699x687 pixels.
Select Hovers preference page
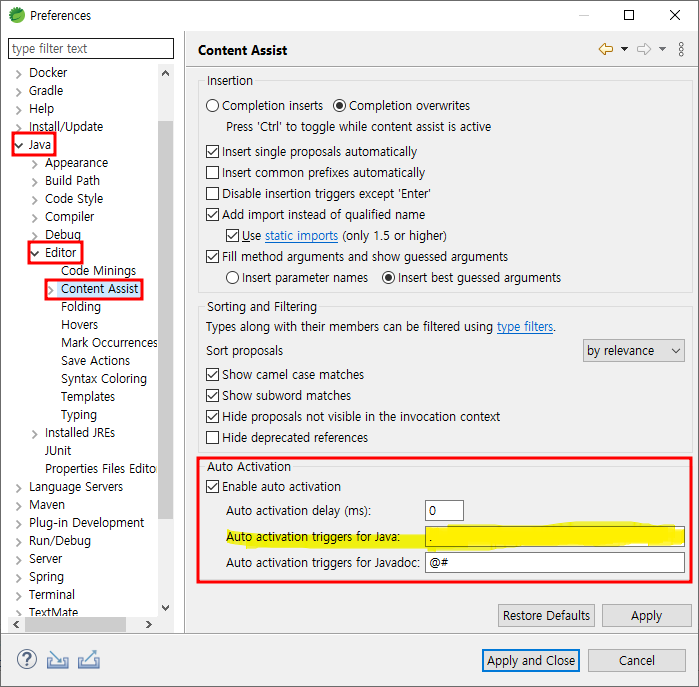(x=79, y=325)
